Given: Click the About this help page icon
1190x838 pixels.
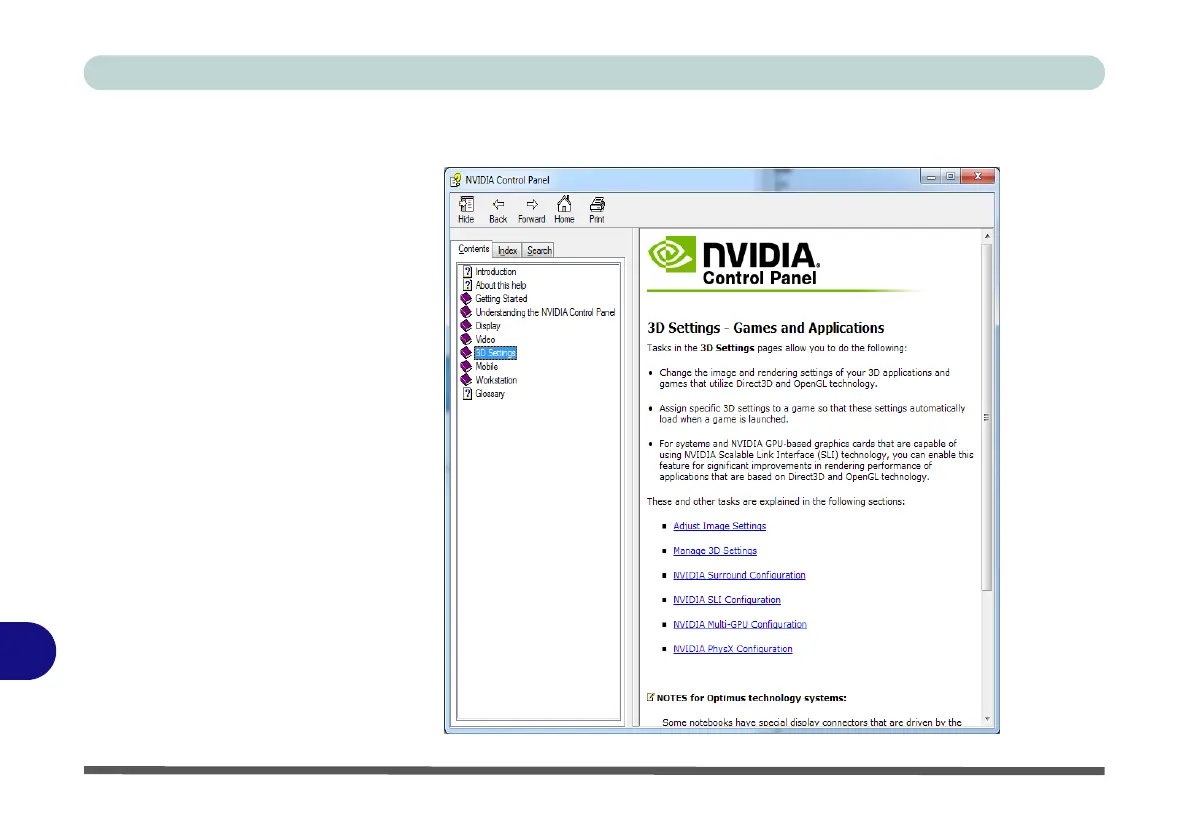Looking at the screenshot, I should click(468, 285).
